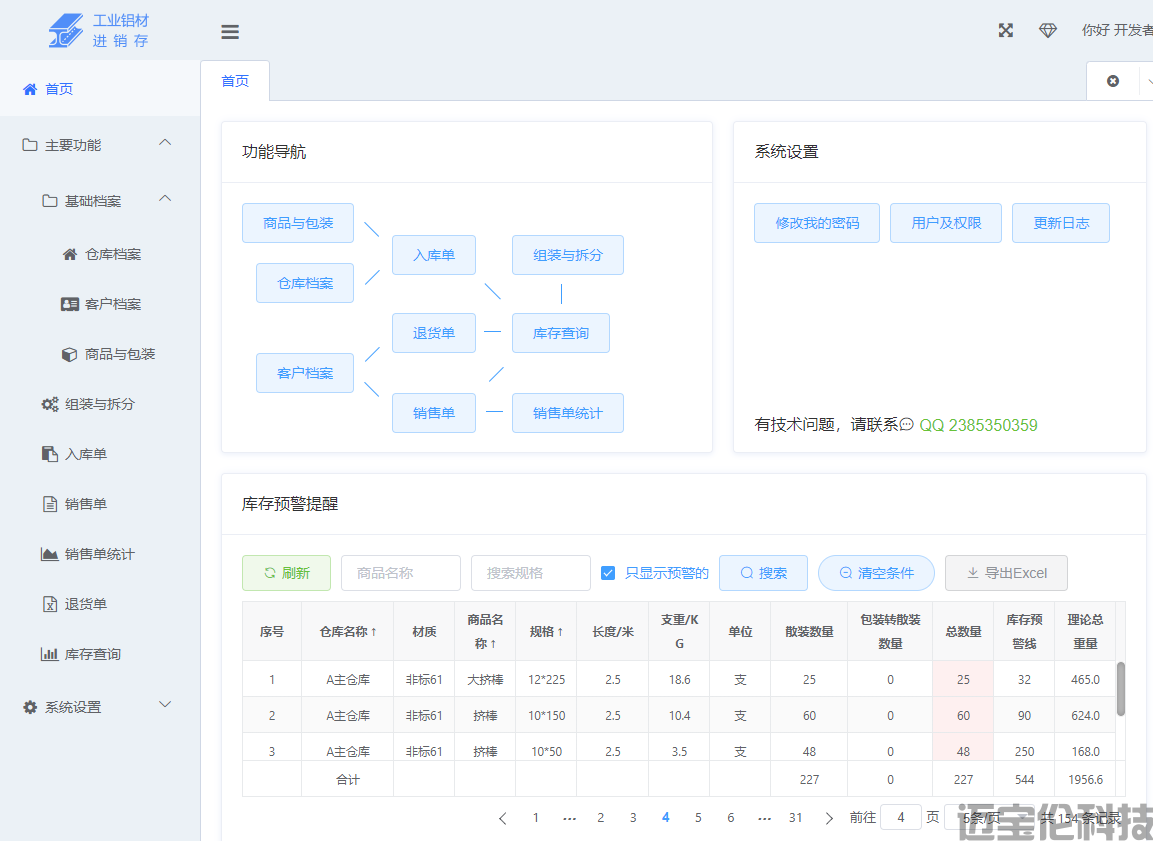Click the green 刷新 refresh button
The image size is (1153, 841).
pos(286,573)
